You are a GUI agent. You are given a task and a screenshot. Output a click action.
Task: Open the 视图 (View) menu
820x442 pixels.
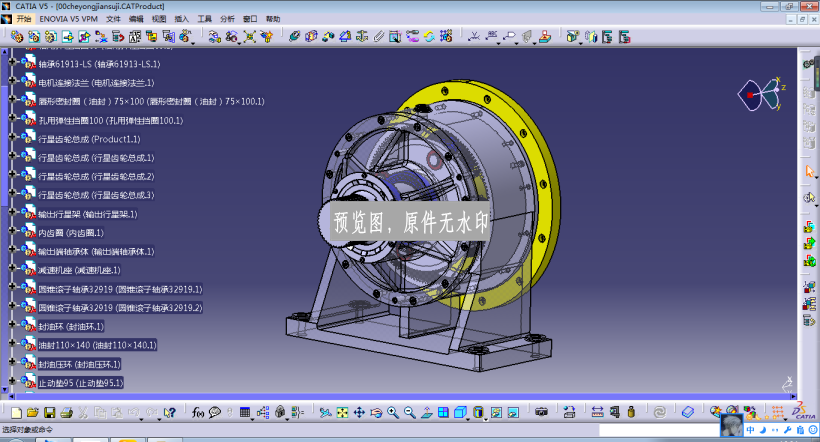[158, 19]
